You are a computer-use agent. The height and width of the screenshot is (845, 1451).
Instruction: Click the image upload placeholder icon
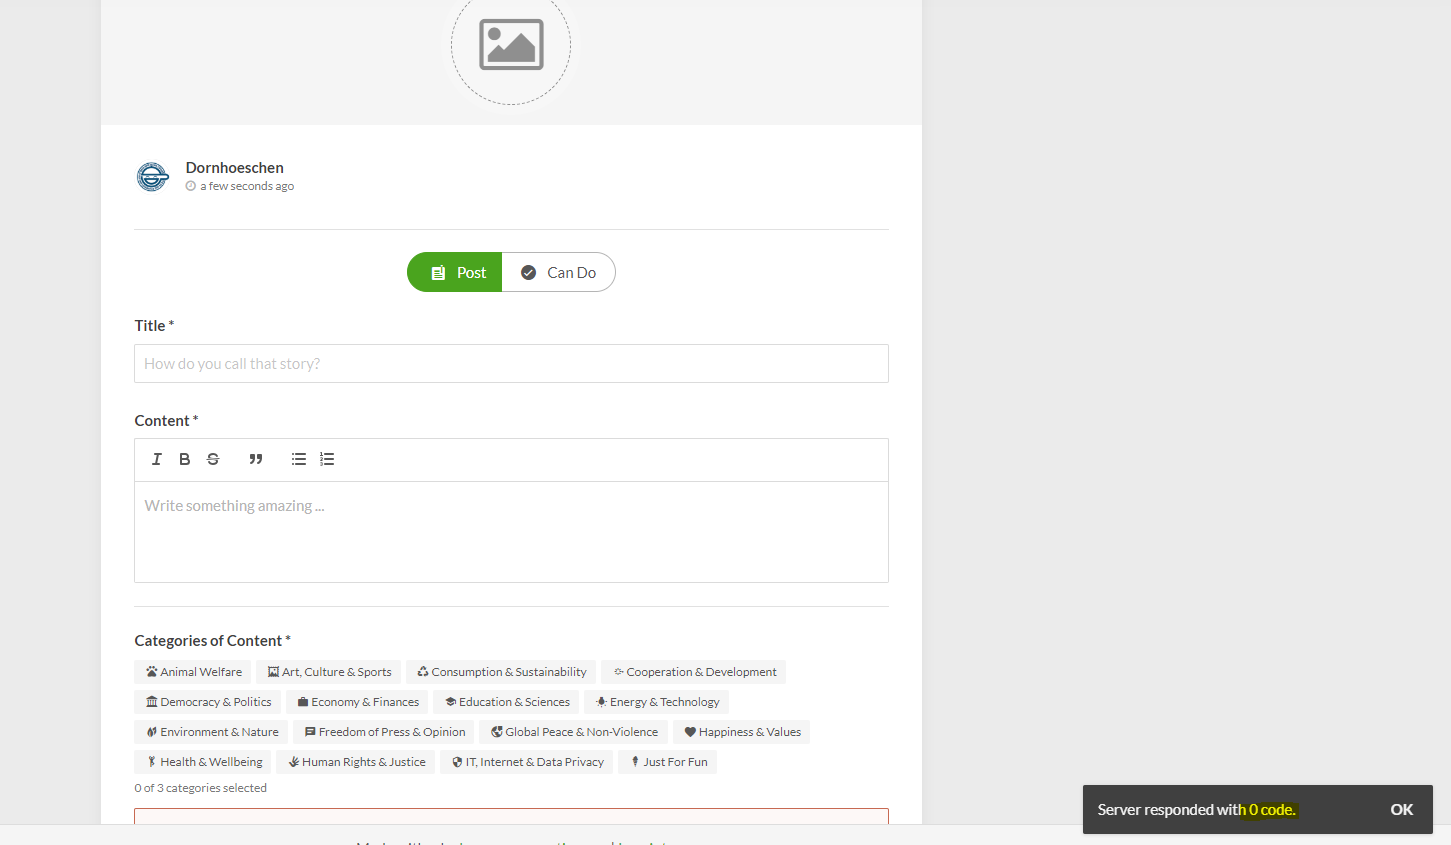point(511,45)
